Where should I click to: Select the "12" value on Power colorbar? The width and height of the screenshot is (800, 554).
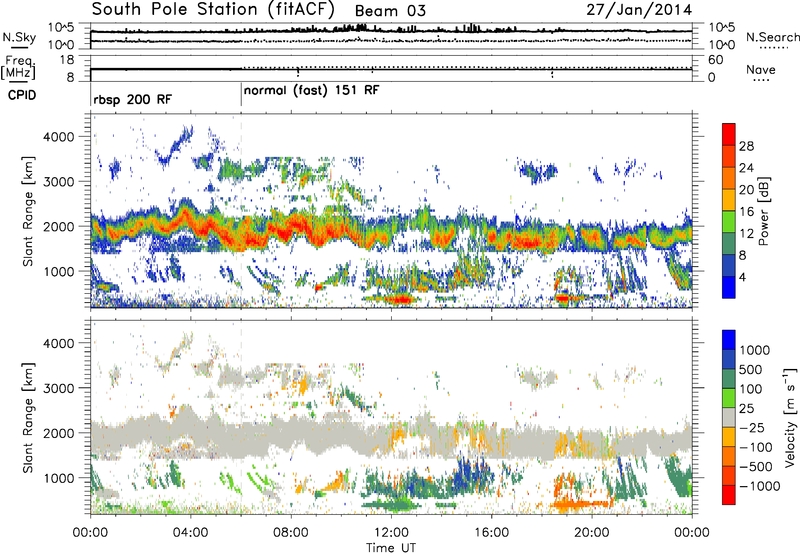746,234
